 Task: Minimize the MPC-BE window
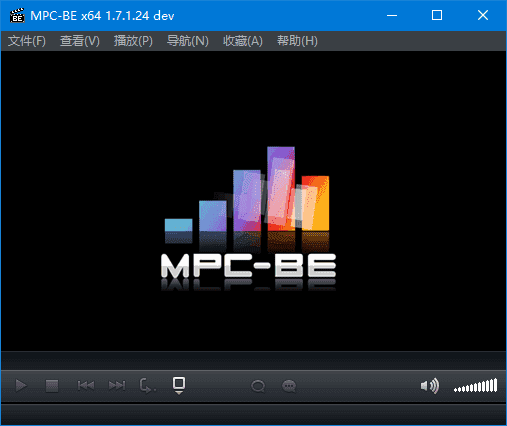(x=392, y=15)
